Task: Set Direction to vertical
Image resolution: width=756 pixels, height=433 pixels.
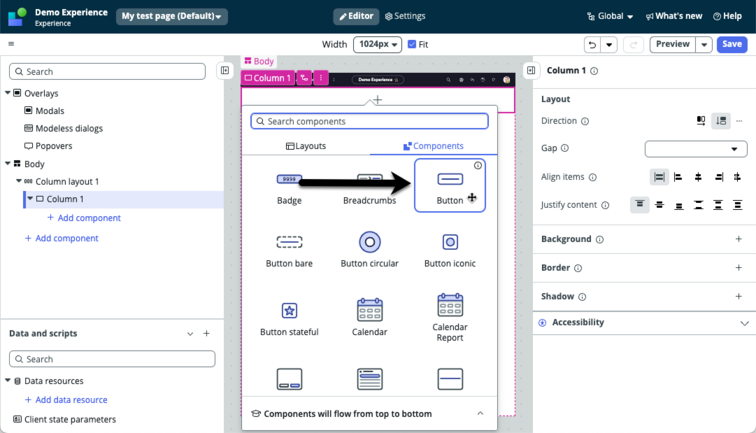Action: (x=721, y=121)
